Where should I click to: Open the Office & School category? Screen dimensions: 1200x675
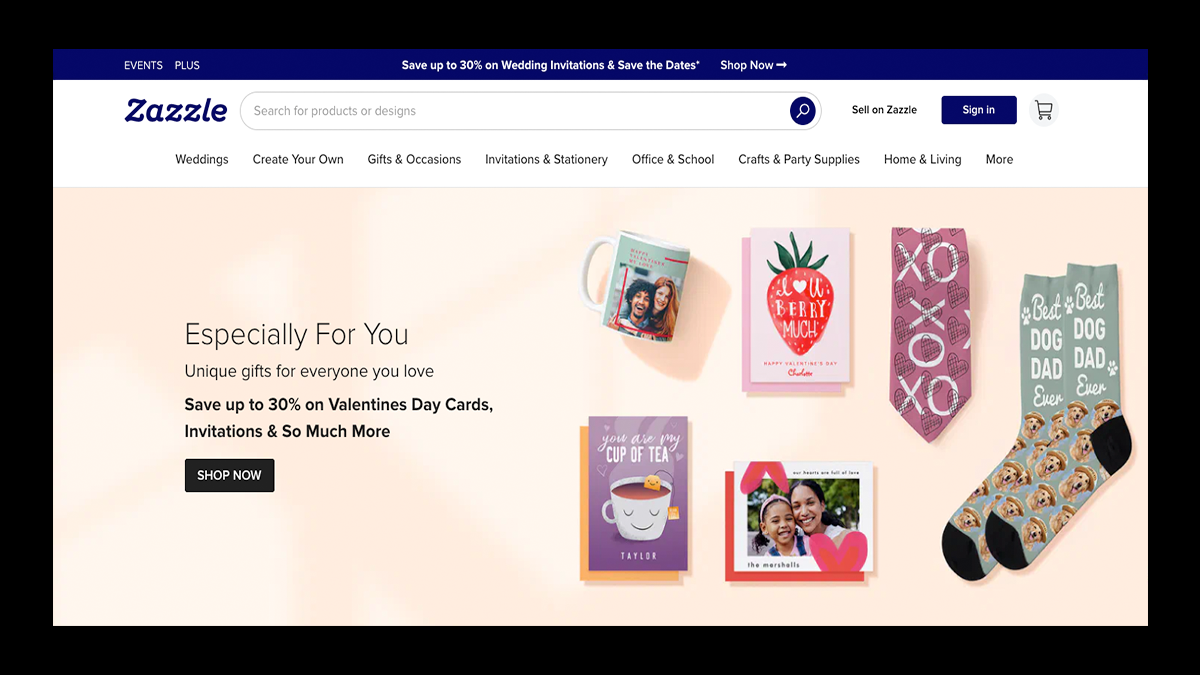pyautogui.click(x=673, y=159)
